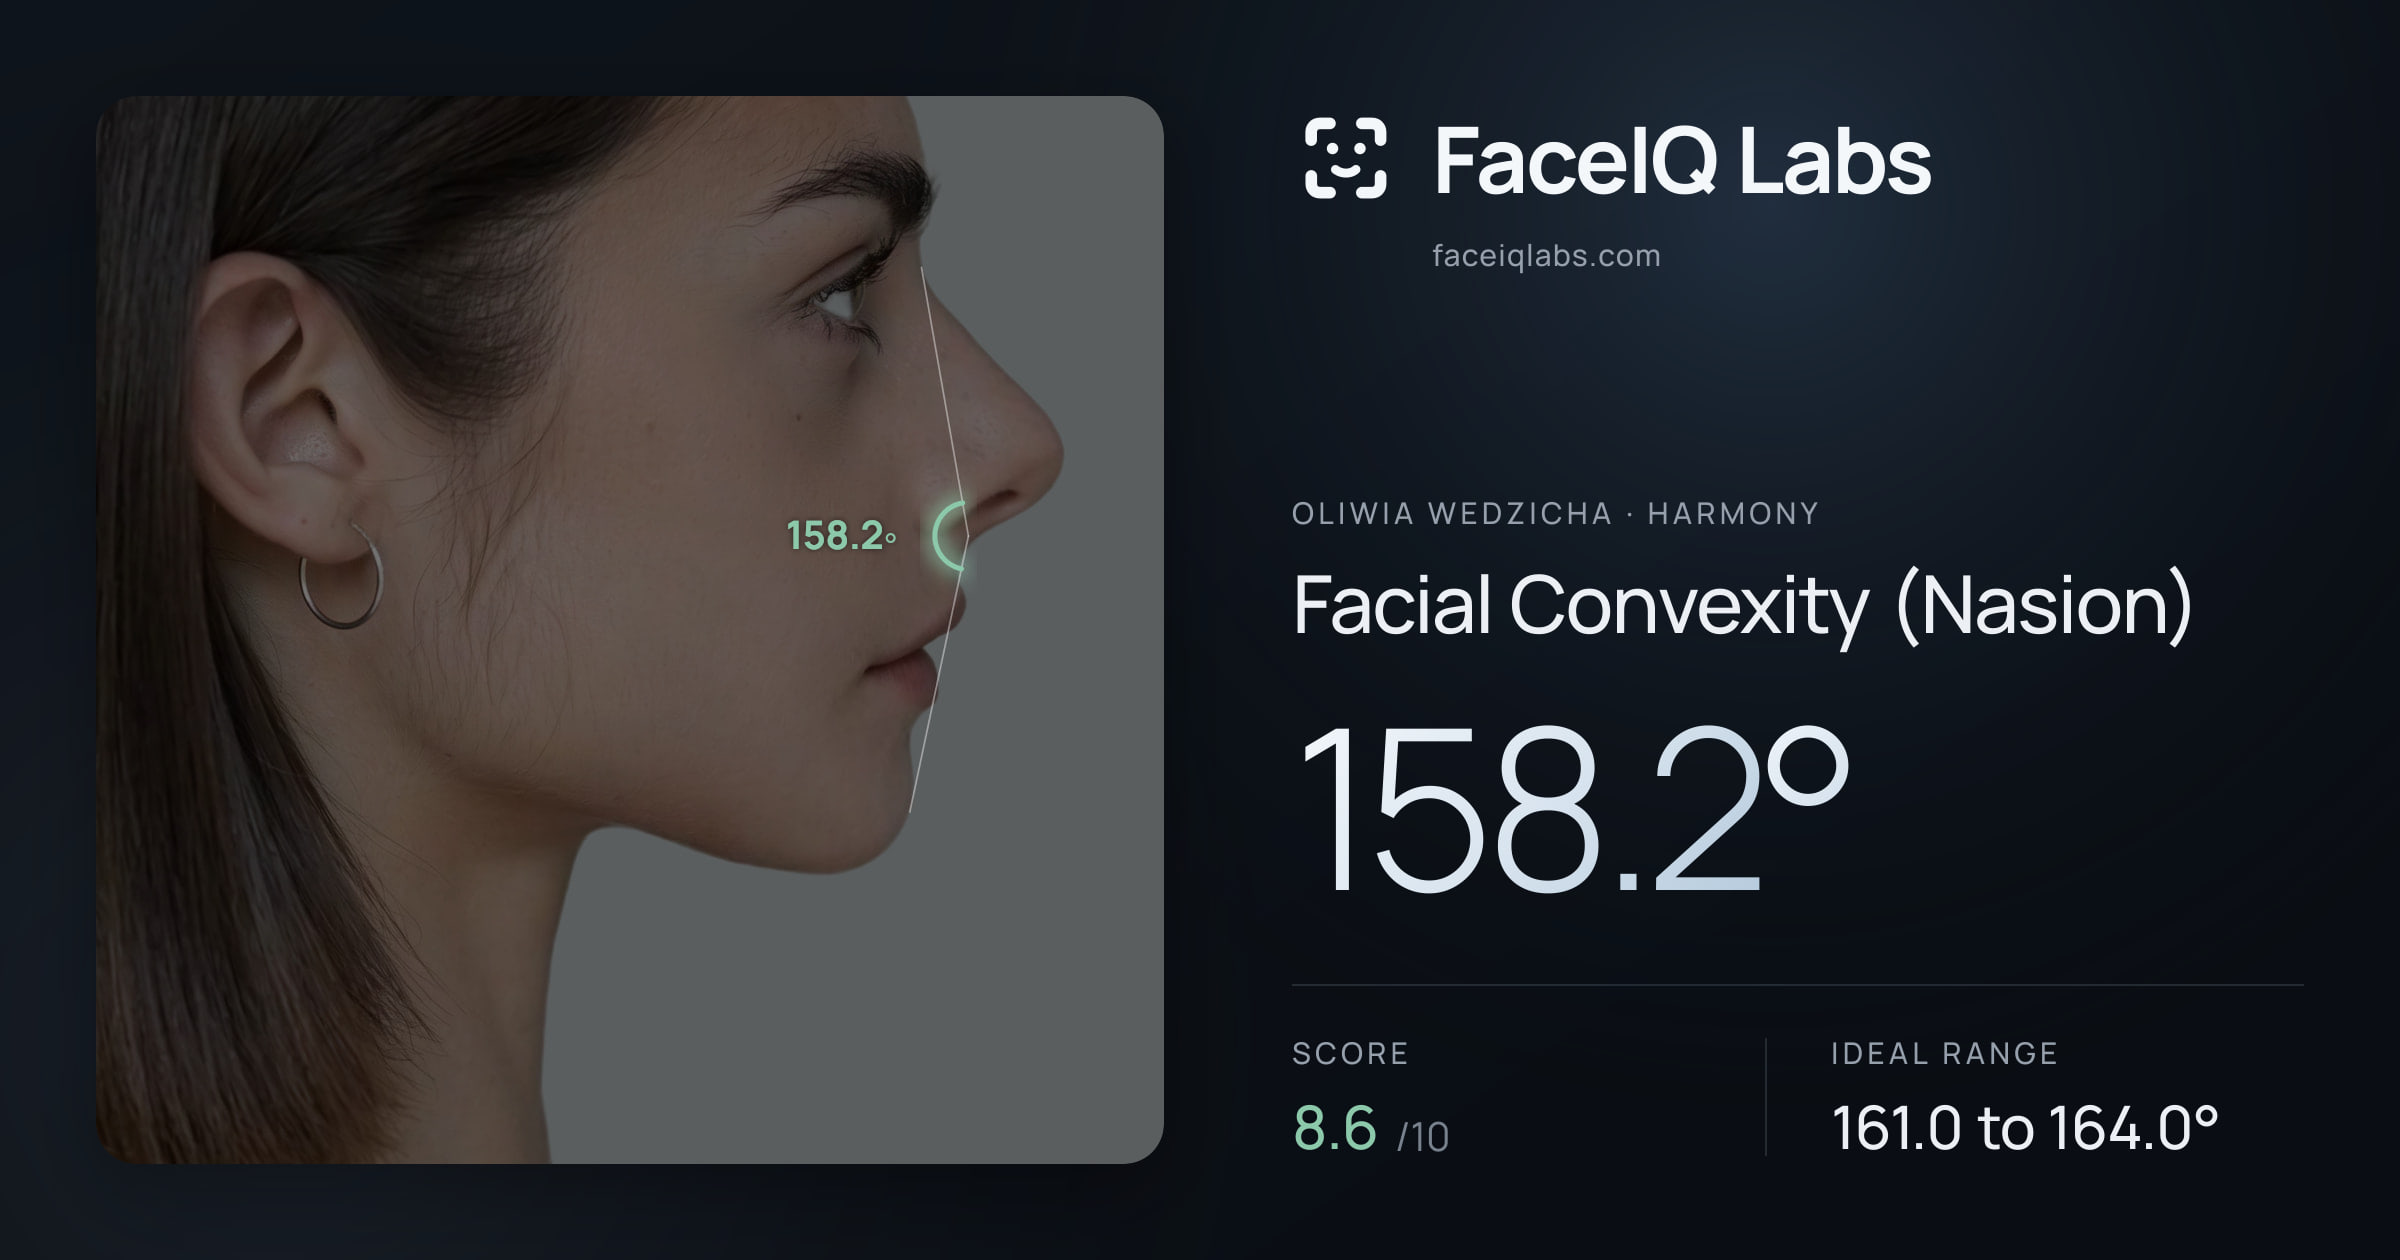Click the green angle arc marker on profile
This screenshot has width=2400, height=1260.
(x=949, y=537)
